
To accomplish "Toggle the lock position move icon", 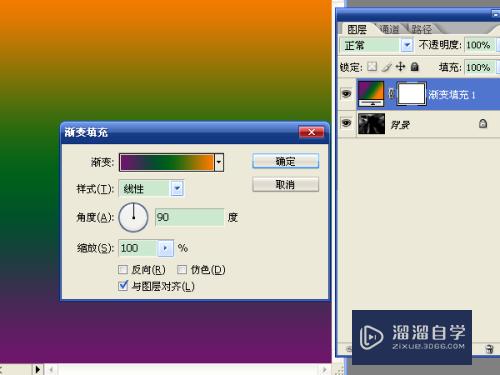I will tap(400, 67).
